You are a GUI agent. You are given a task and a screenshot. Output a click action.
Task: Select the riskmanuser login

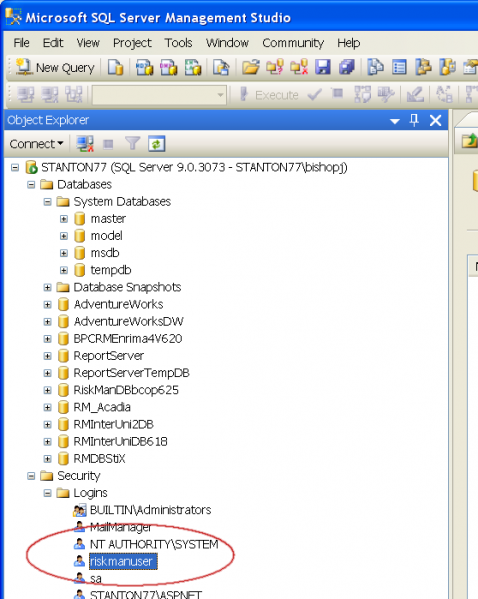[x=123, y=562]
